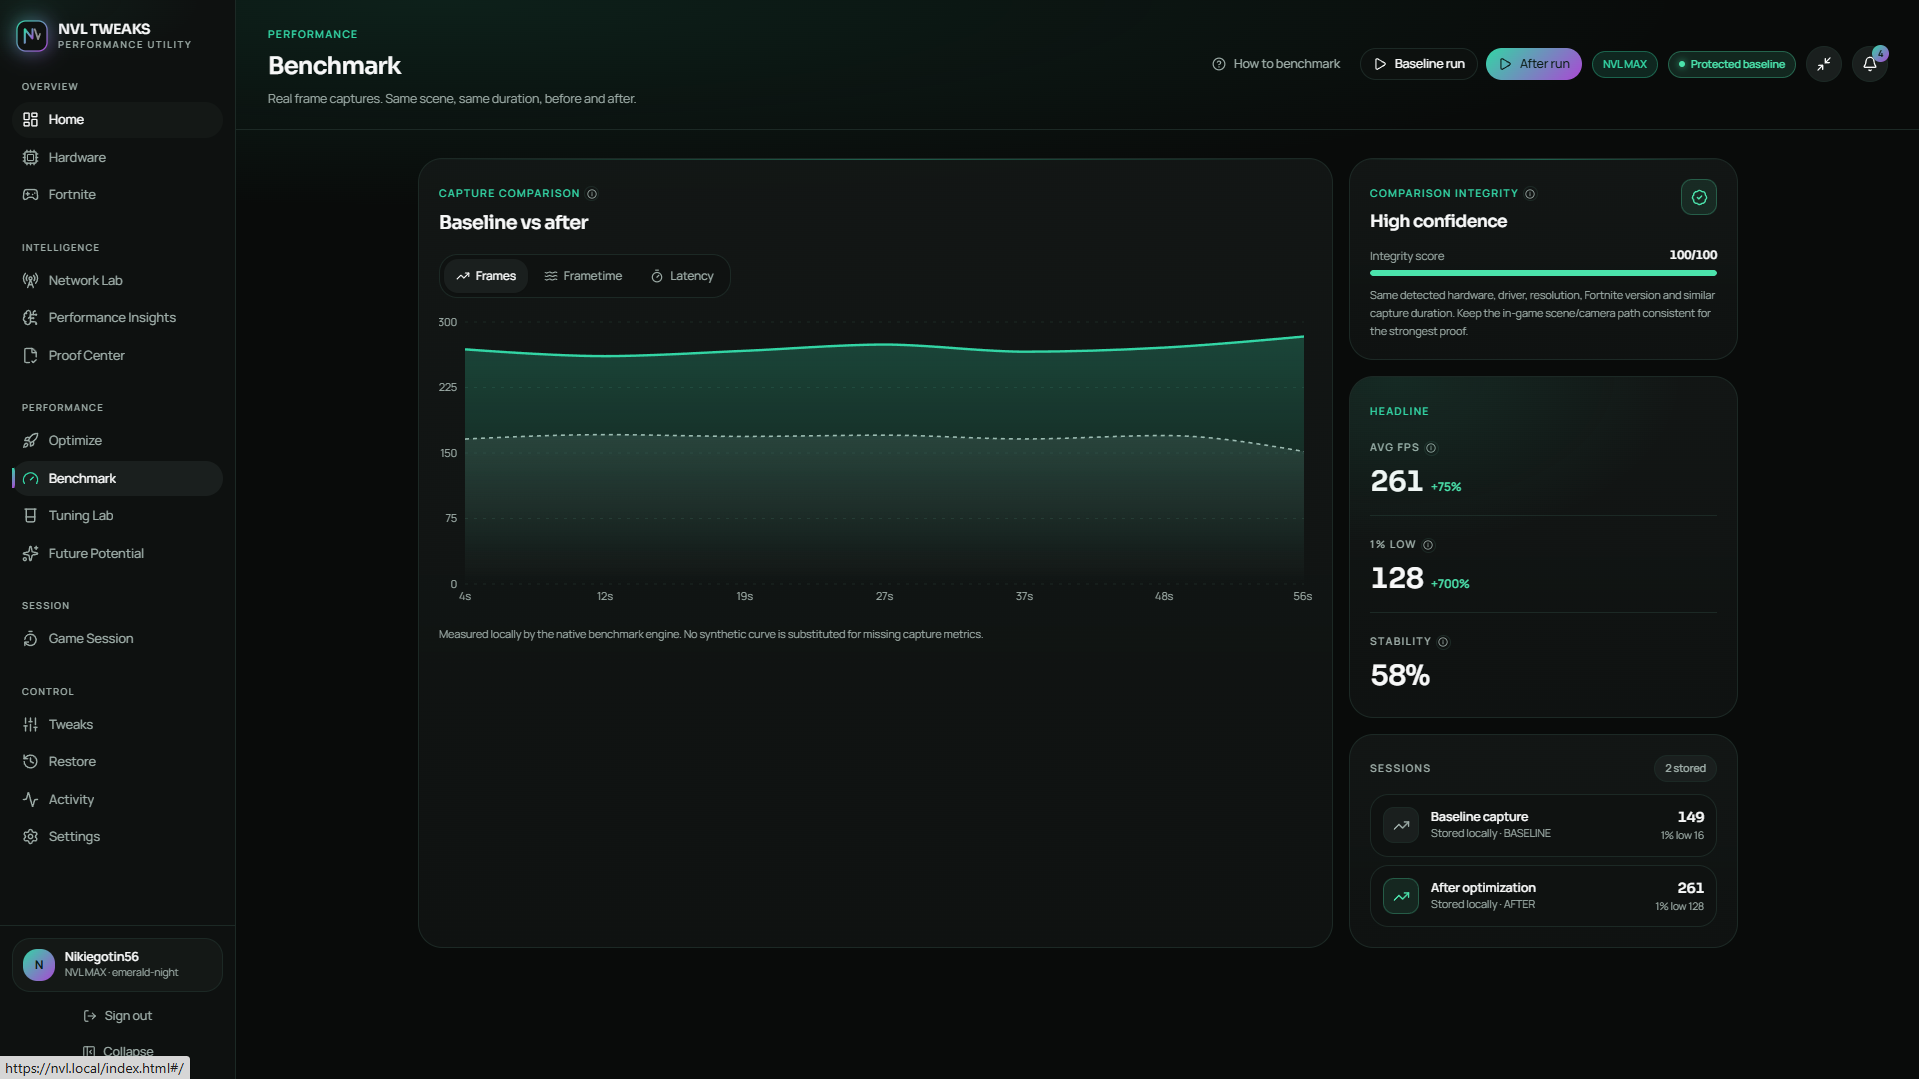1919x1079 pixels.
Task: Click the Protected baseline badge
Action: [1731, 64]
